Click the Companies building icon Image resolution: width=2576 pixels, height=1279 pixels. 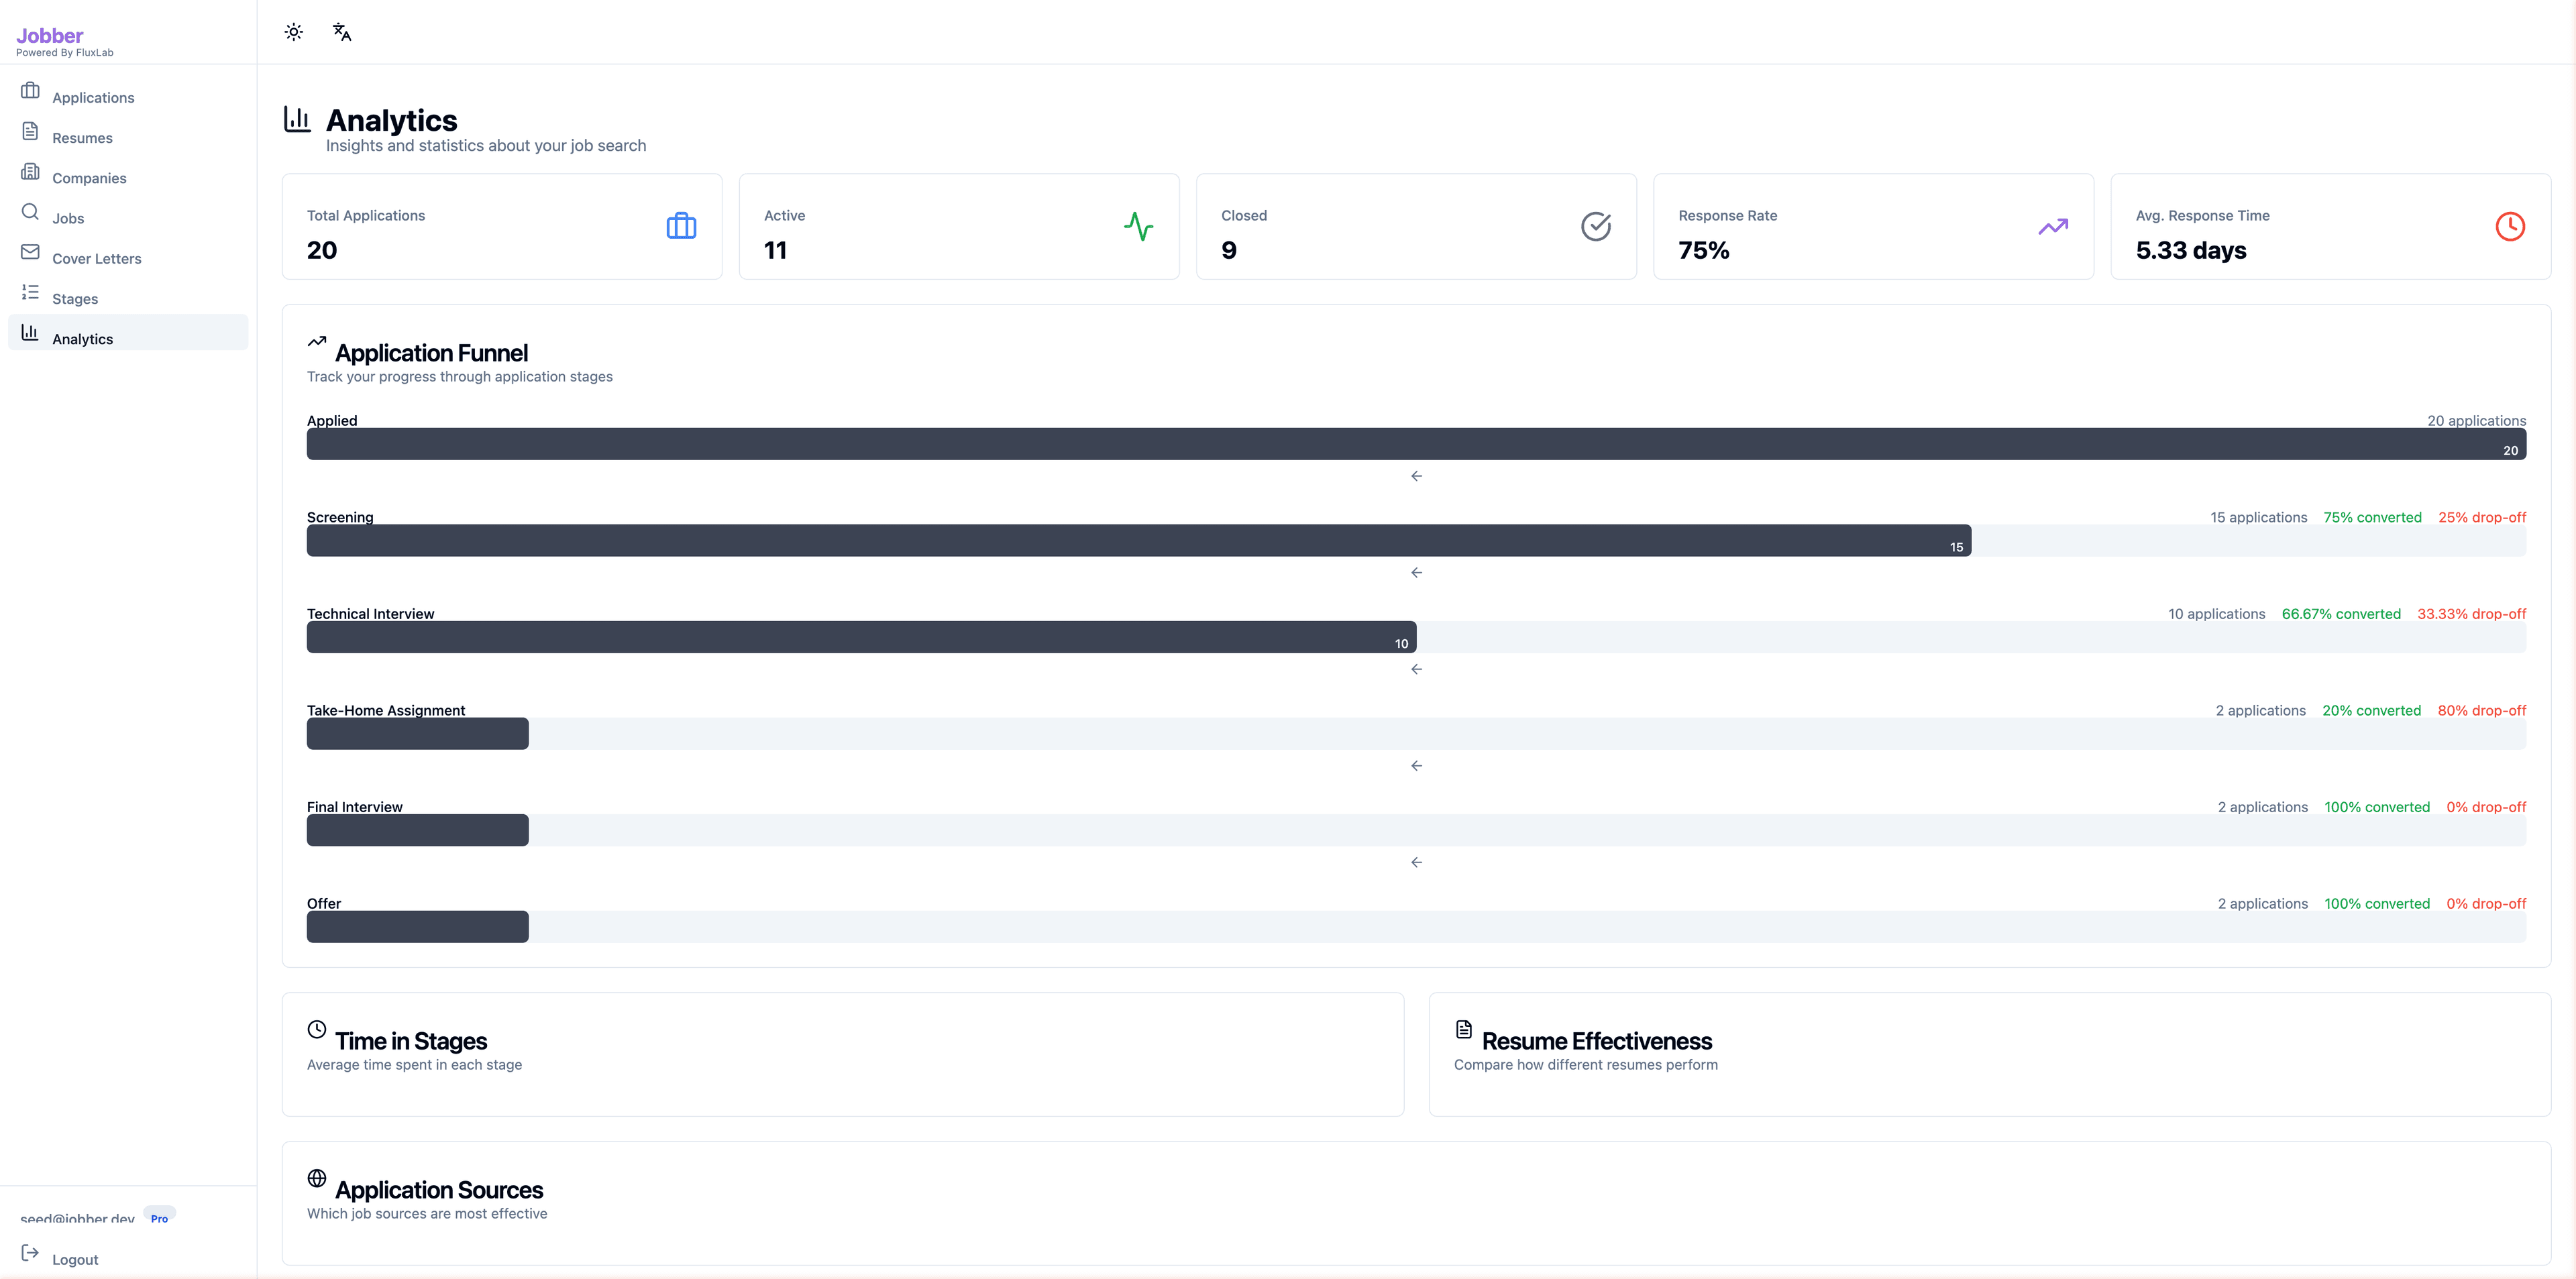pyautogui.click(x=30, y=171)
